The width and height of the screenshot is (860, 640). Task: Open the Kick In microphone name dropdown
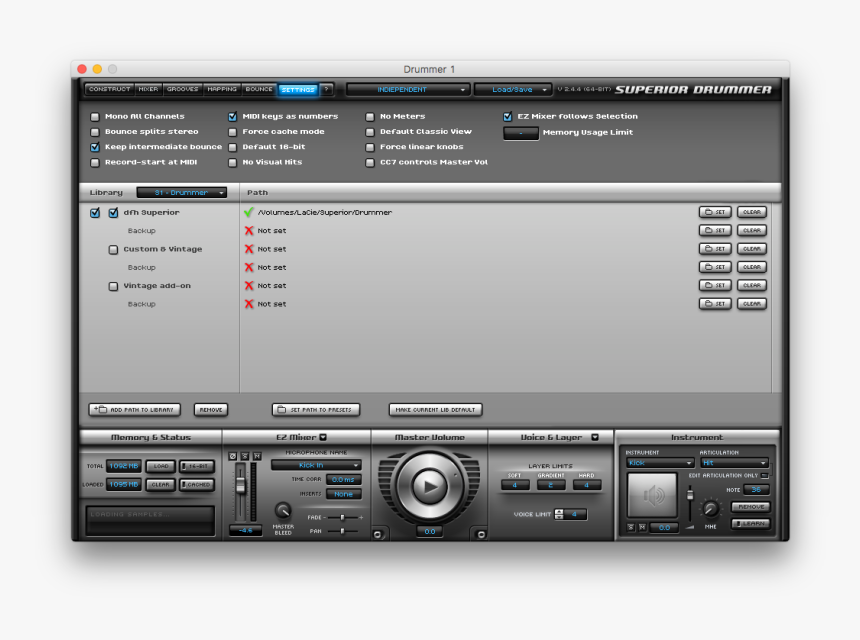[316, 465]
